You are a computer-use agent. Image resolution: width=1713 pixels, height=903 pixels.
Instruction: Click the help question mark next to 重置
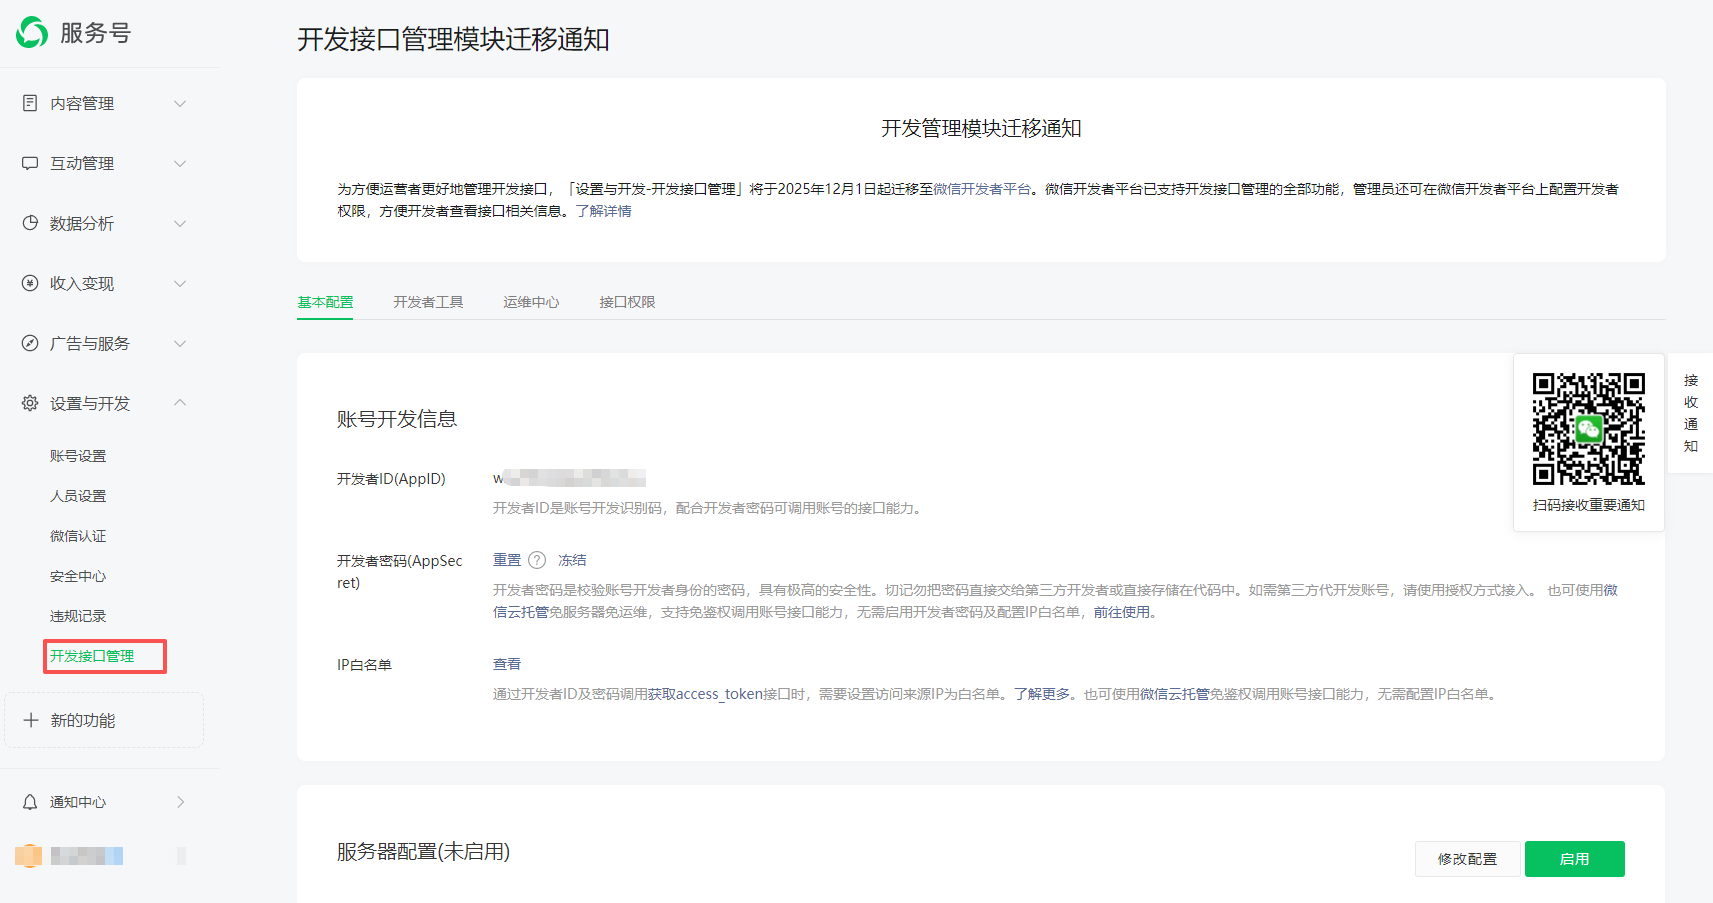coord(537,560)
